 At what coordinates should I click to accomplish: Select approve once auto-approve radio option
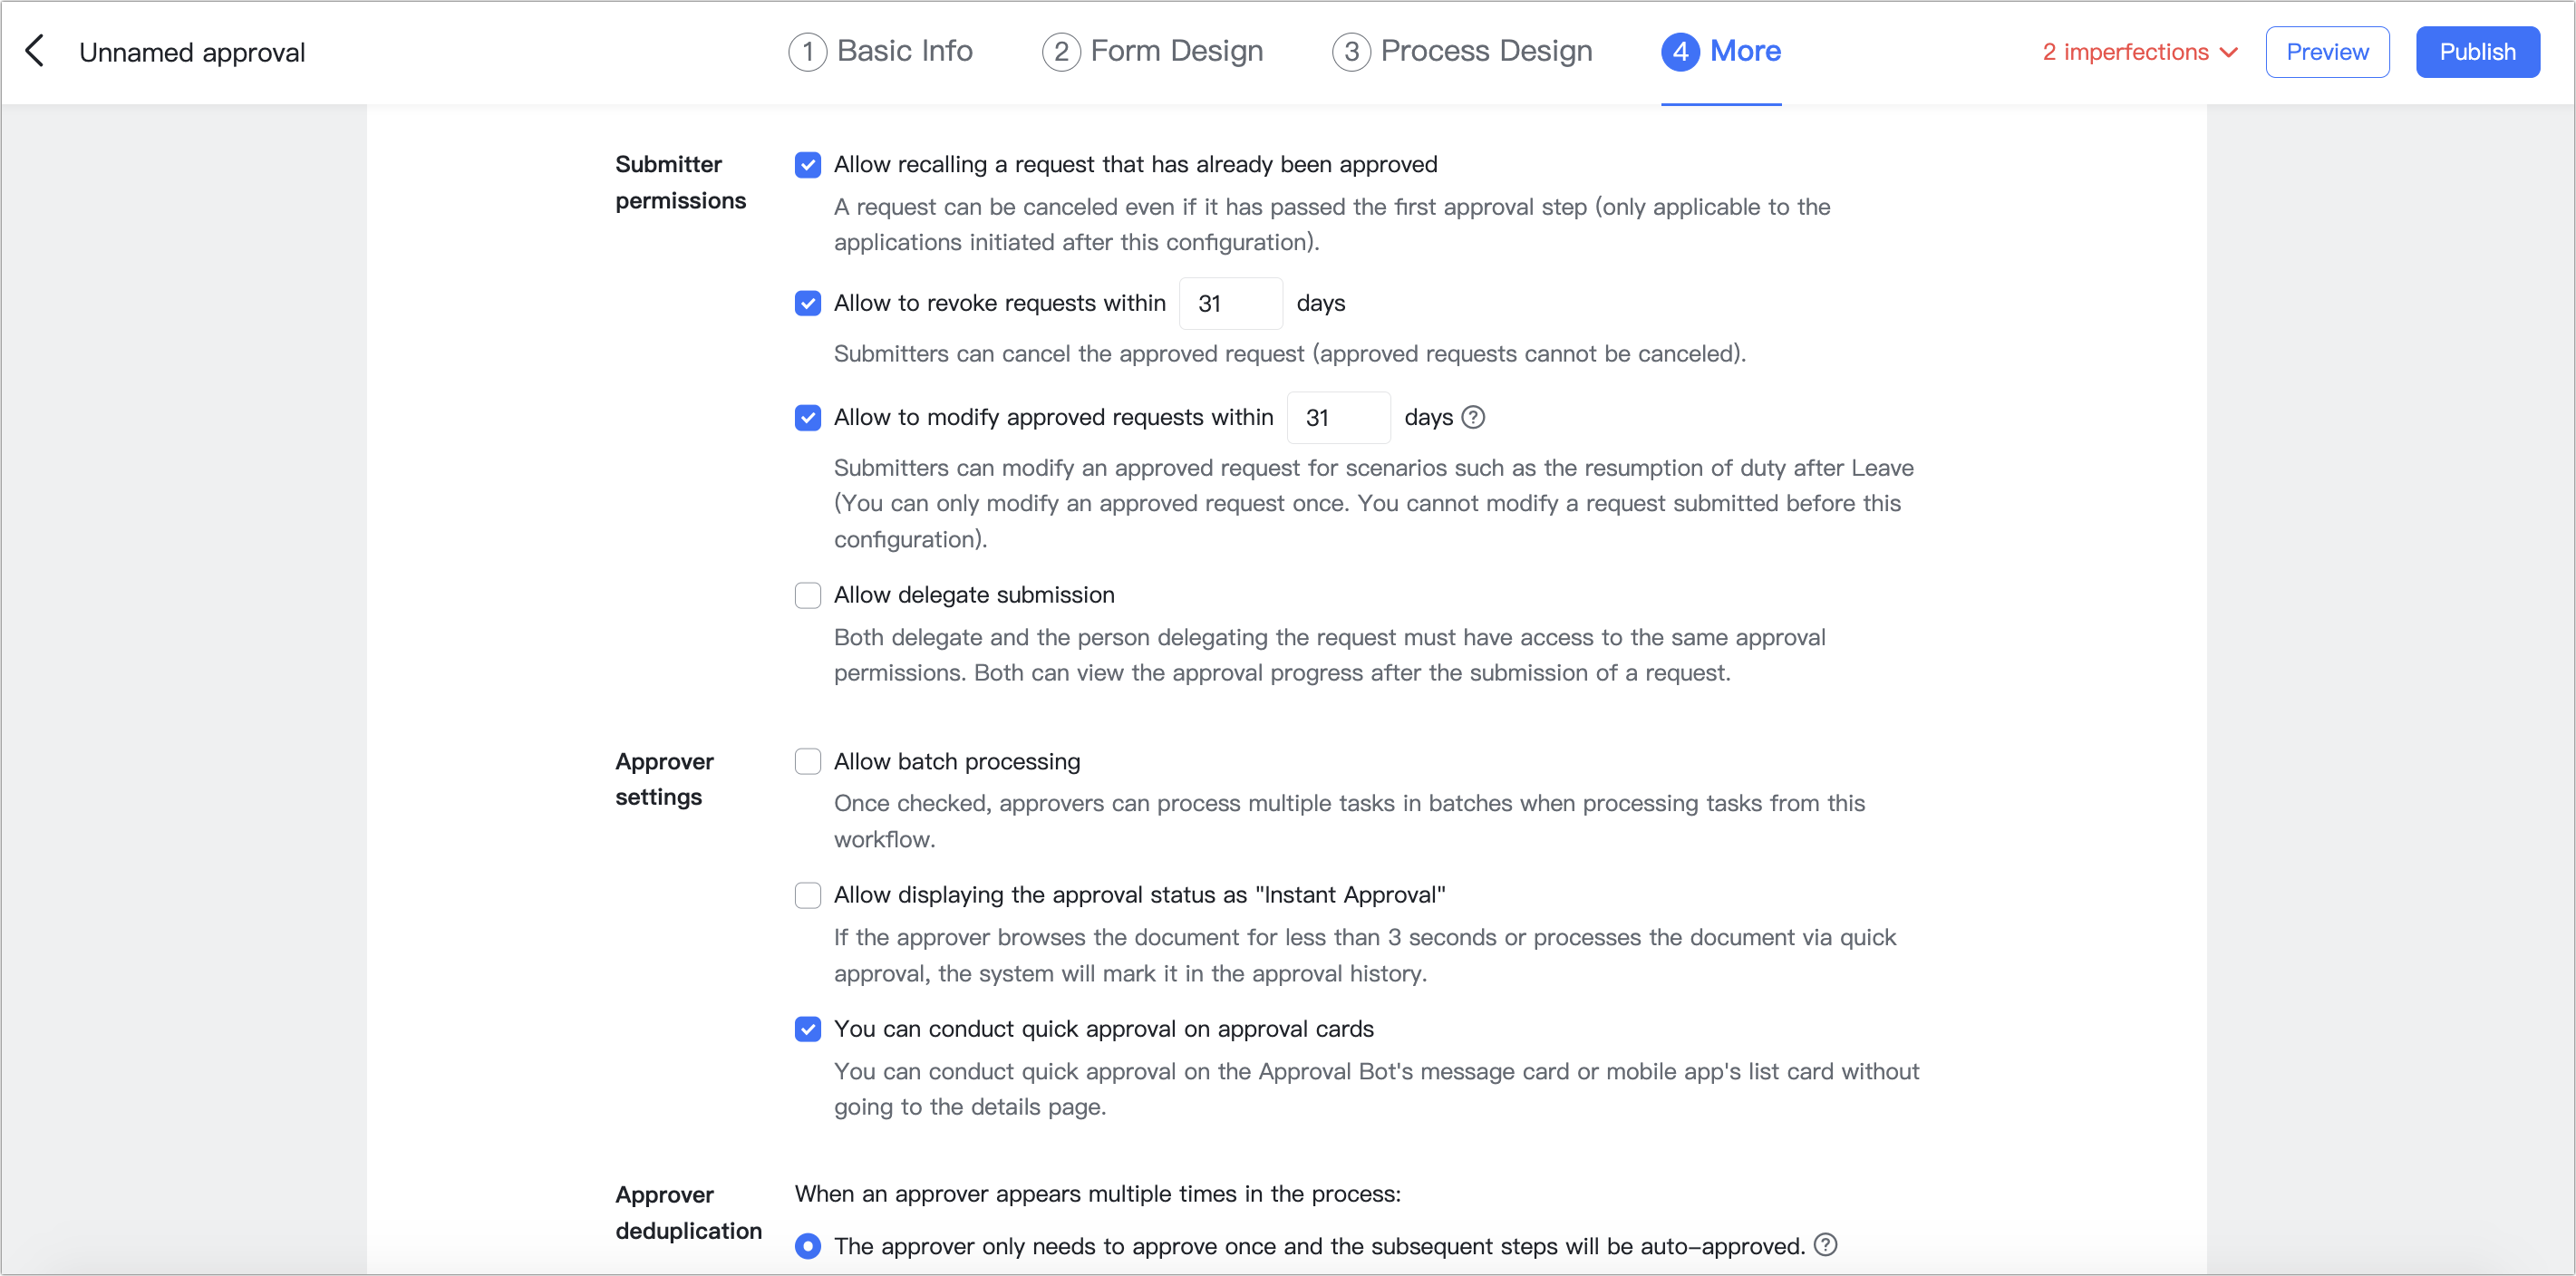click(x=807, y=1246)
